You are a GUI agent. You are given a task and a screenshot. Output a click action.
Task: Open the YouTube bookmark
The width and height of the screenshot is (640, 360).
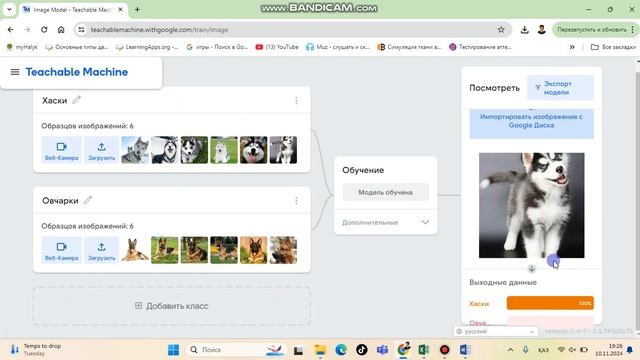click(x=277, y=47)
